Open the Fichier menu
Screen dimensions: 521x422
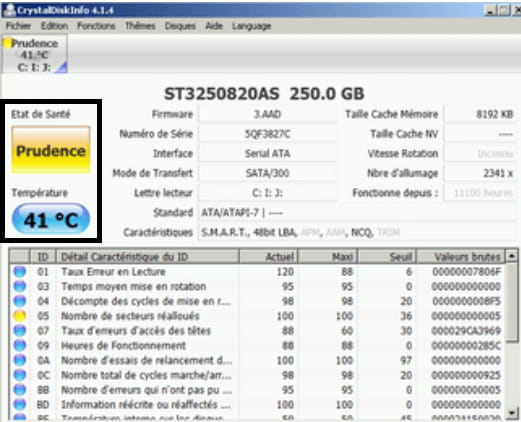pyautogui.click(x=18, y=26)
